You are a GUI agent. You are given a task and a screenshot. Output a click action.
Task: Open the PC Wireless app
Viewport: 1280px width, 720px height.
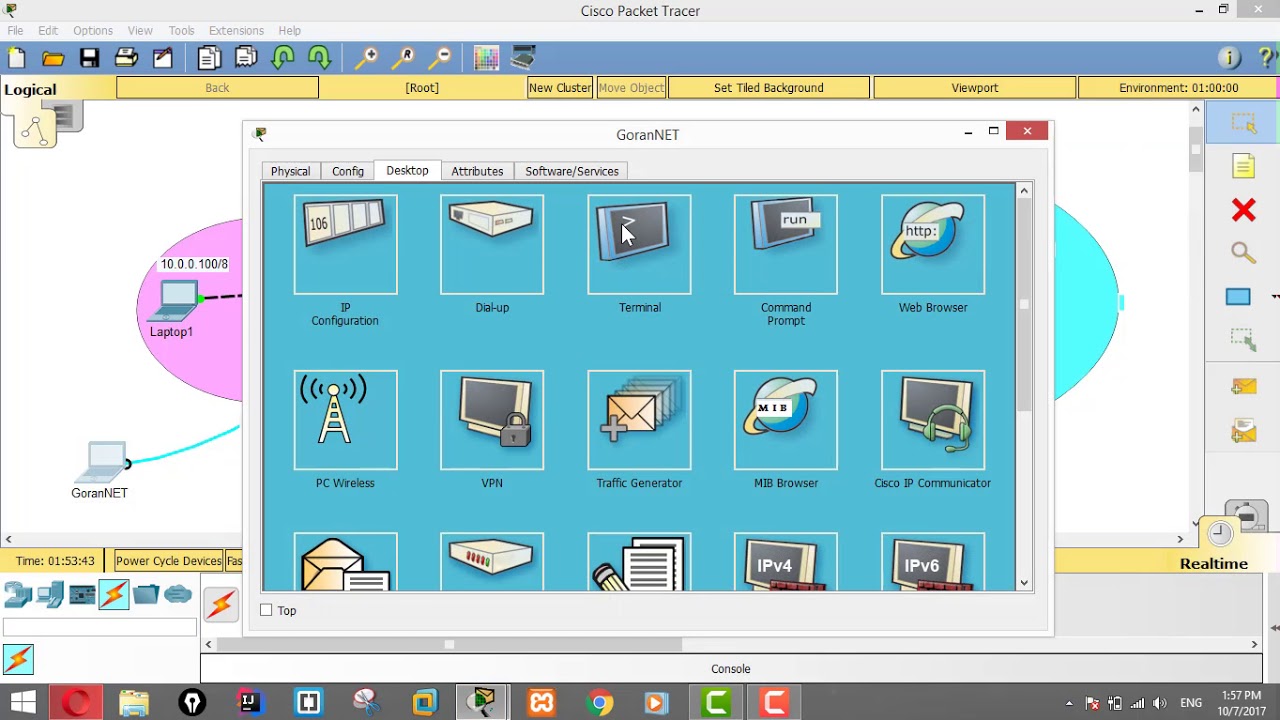345,420
